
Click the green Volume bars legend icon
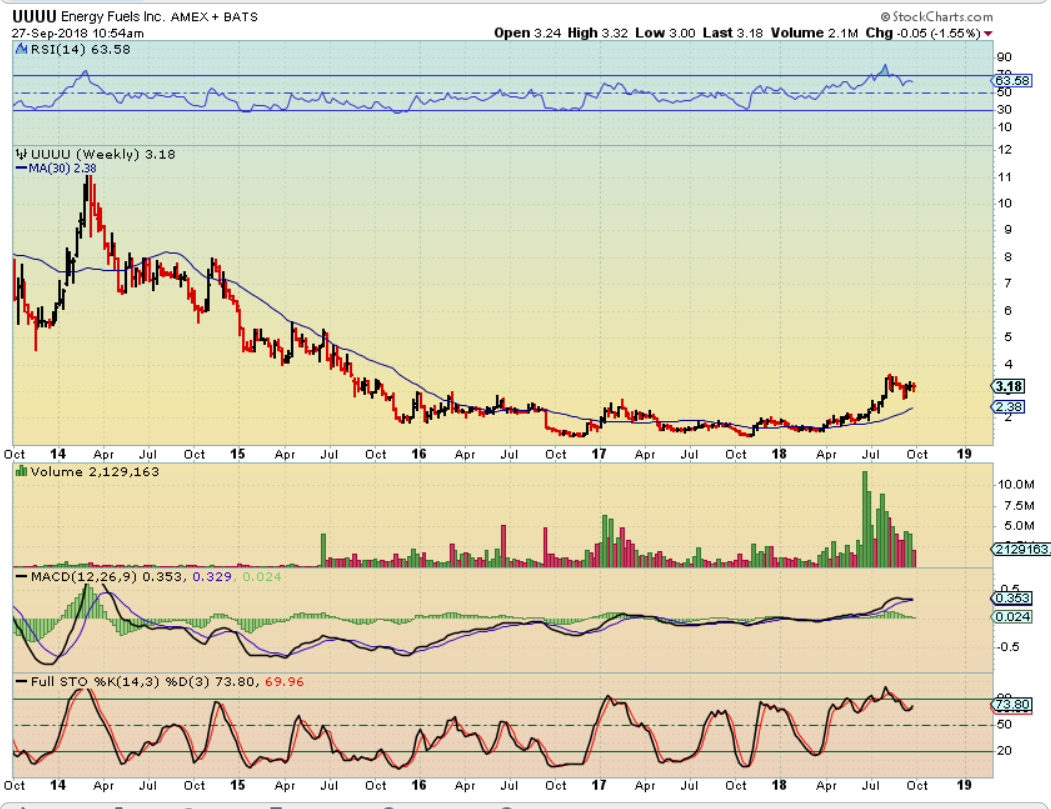click(x=21, y=471)
